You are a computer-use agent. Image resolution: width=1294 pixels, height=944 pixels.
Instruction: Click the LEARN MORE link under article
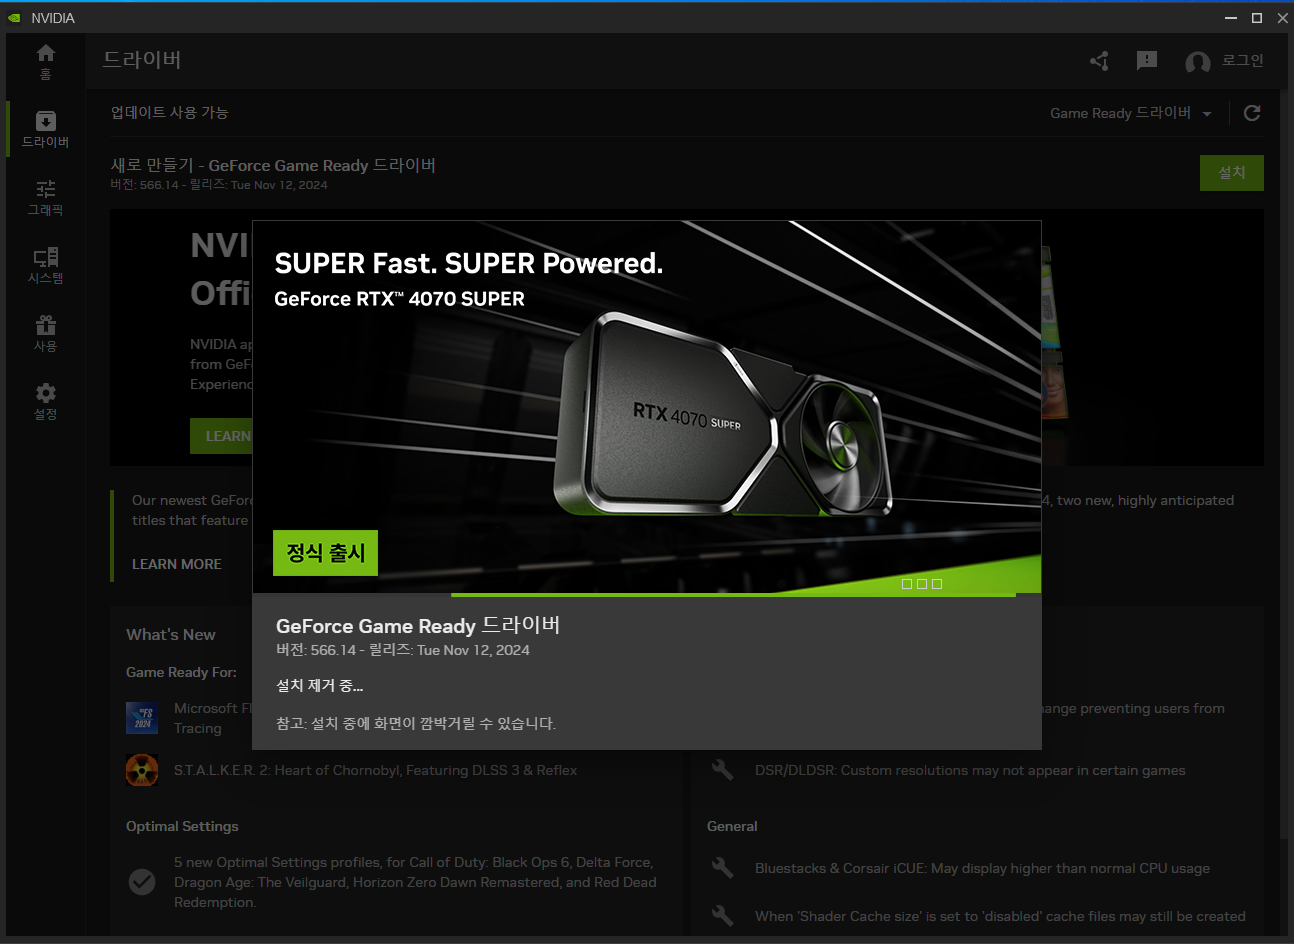point(177,564)
